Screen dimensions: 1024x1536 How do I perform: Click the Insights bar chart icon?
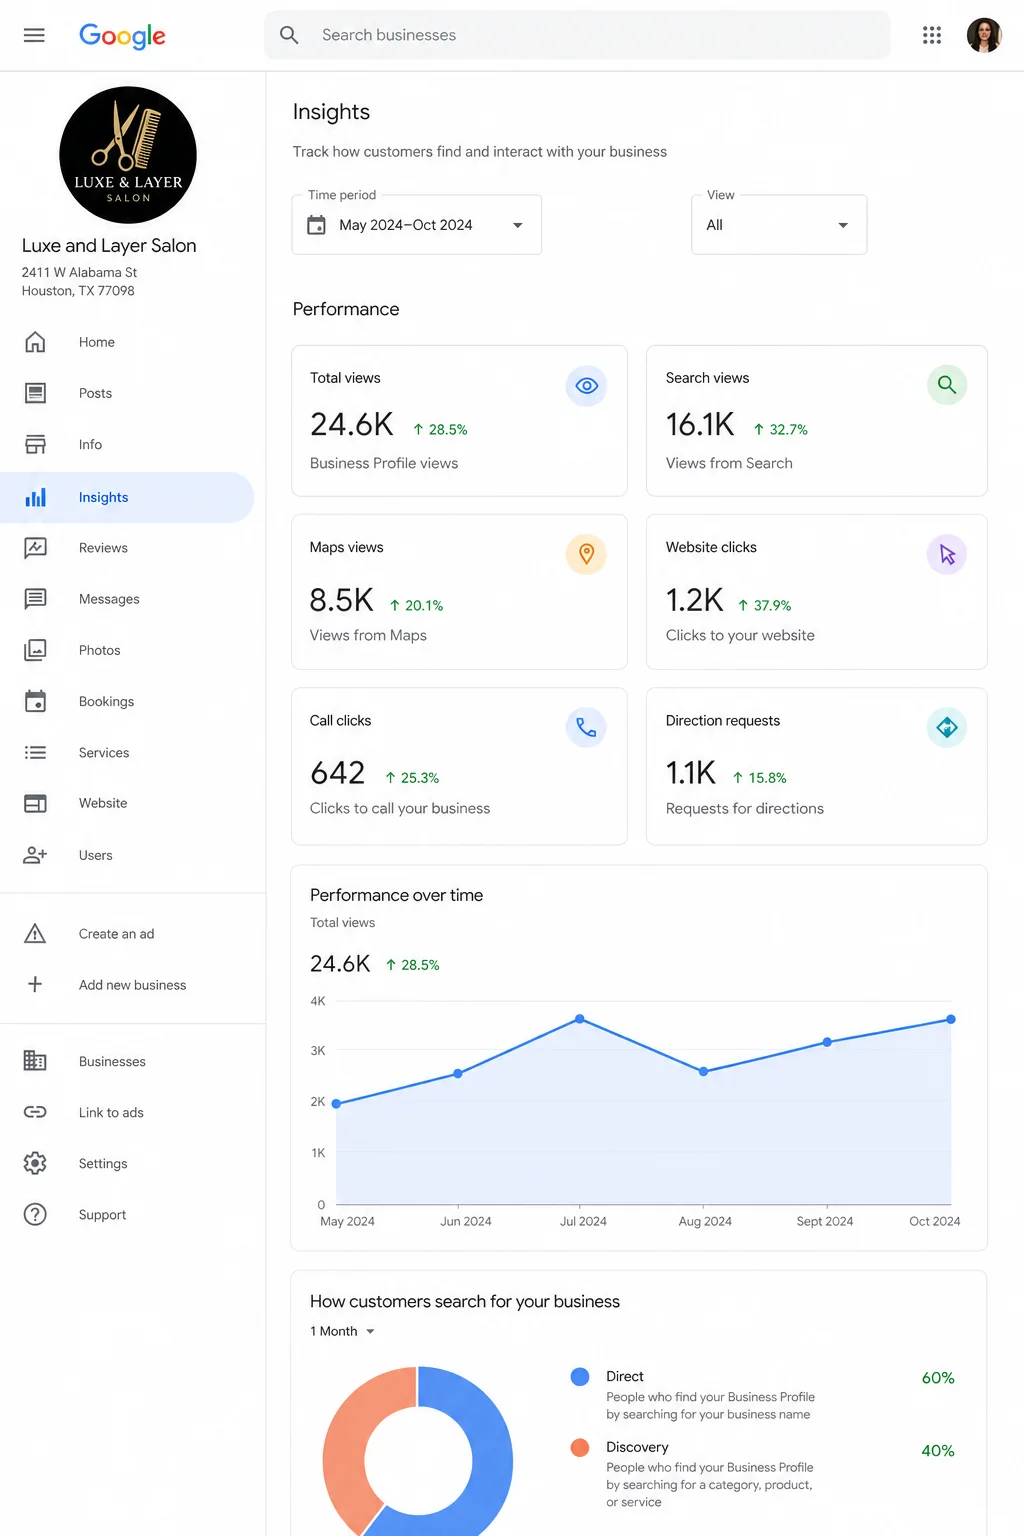pyautogui.click(x=35, y=497)
